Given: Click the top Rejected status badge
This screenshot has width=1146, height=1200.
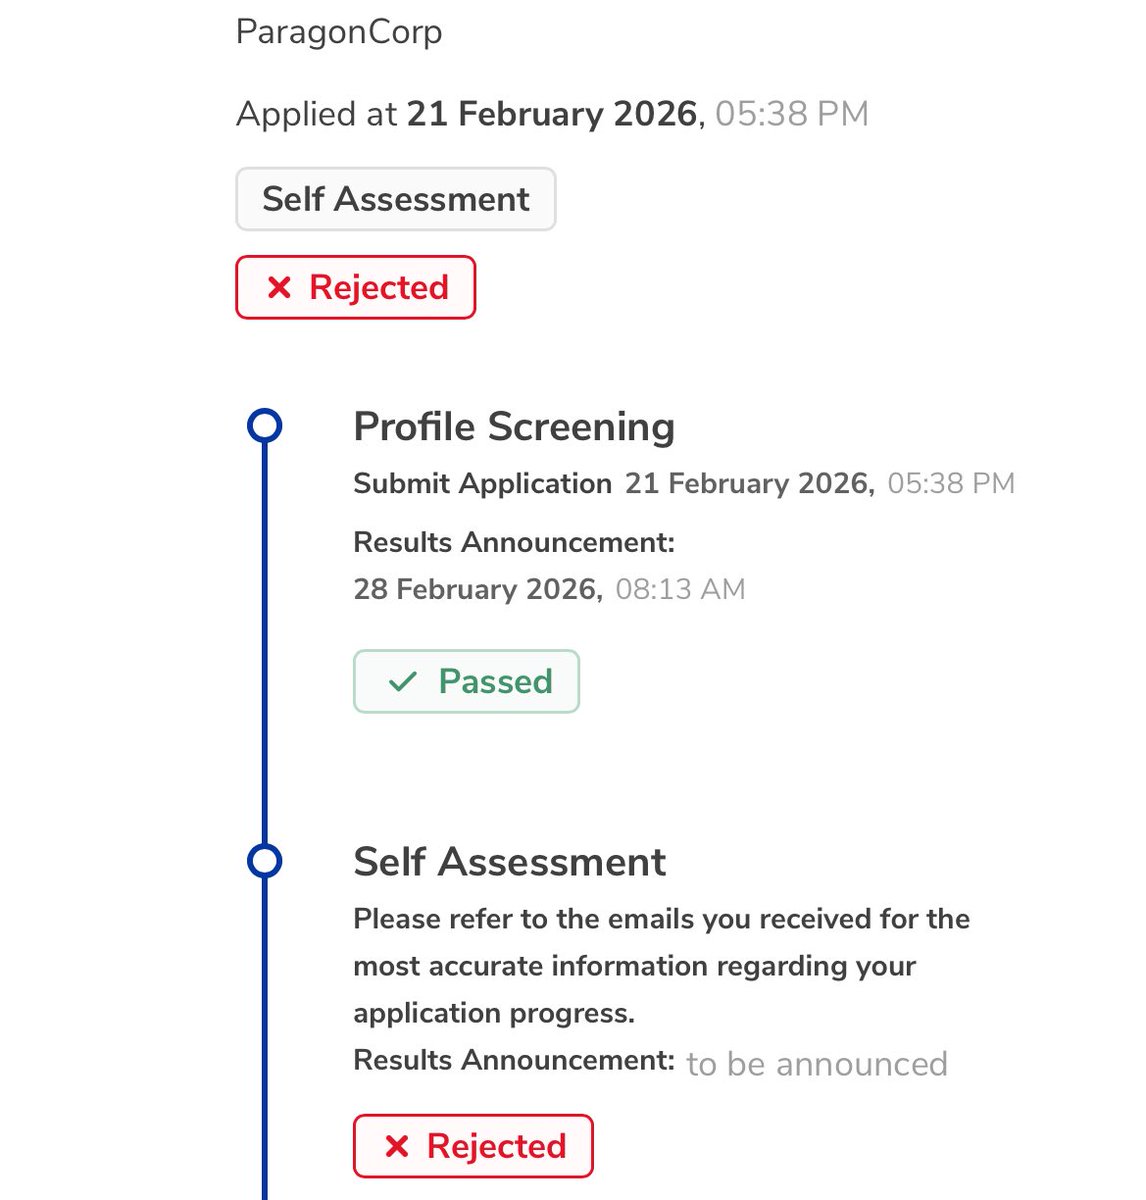Looking at the screenshot, I should (x=355, y=288).
